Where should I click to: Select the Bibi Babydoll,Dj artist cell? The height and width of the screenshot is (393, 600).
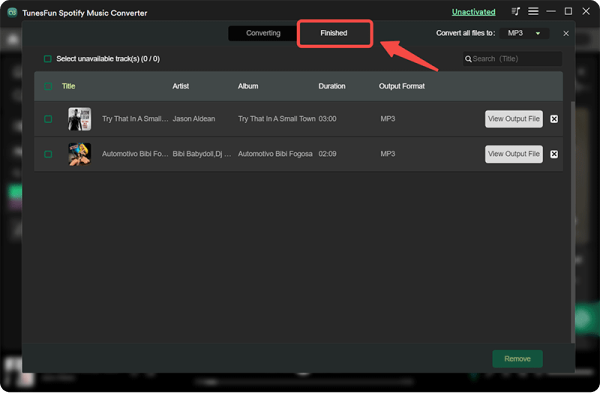click(x=202, y=154)
